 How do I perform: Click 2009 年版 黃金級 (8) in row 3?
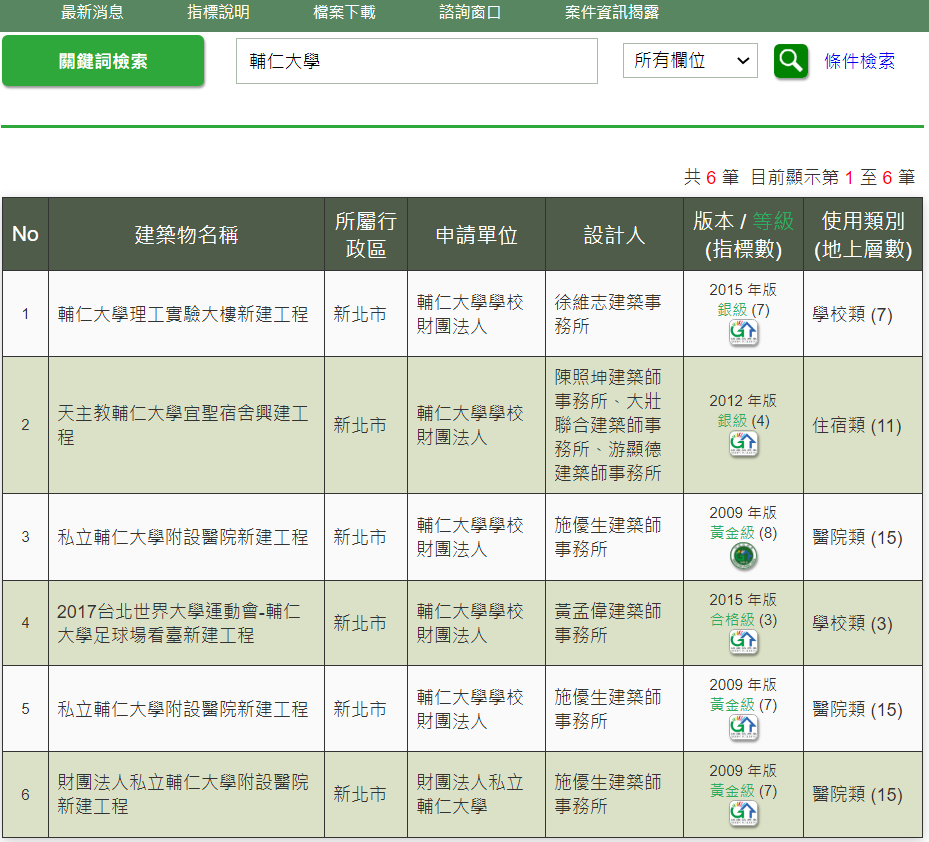click(743, 523)
